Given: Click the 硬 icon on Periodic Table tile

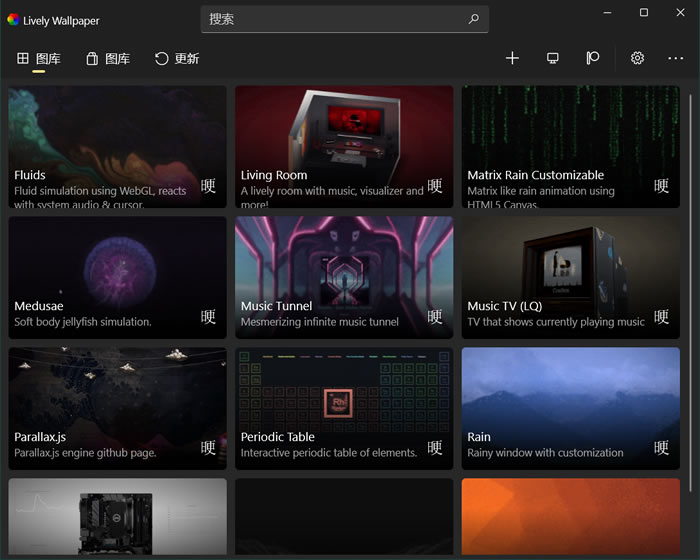Looking at the screenshot, I should click(435, 448).
